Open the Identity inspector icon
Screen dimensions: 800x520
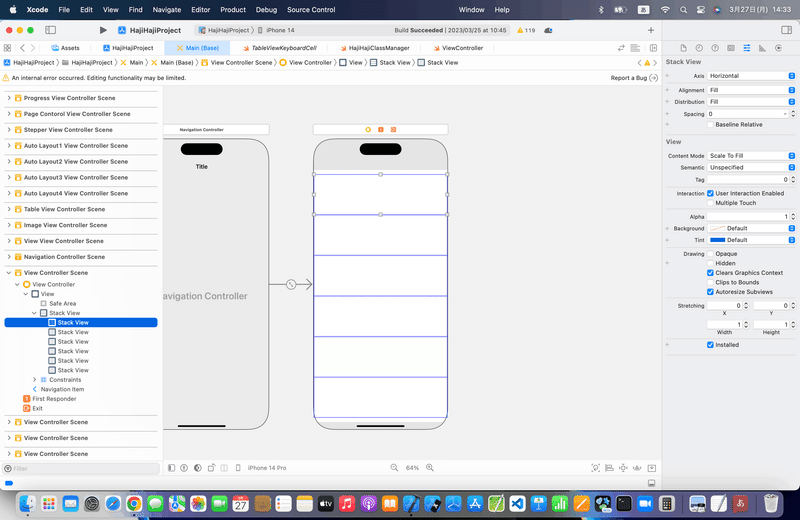pos(731,48)
